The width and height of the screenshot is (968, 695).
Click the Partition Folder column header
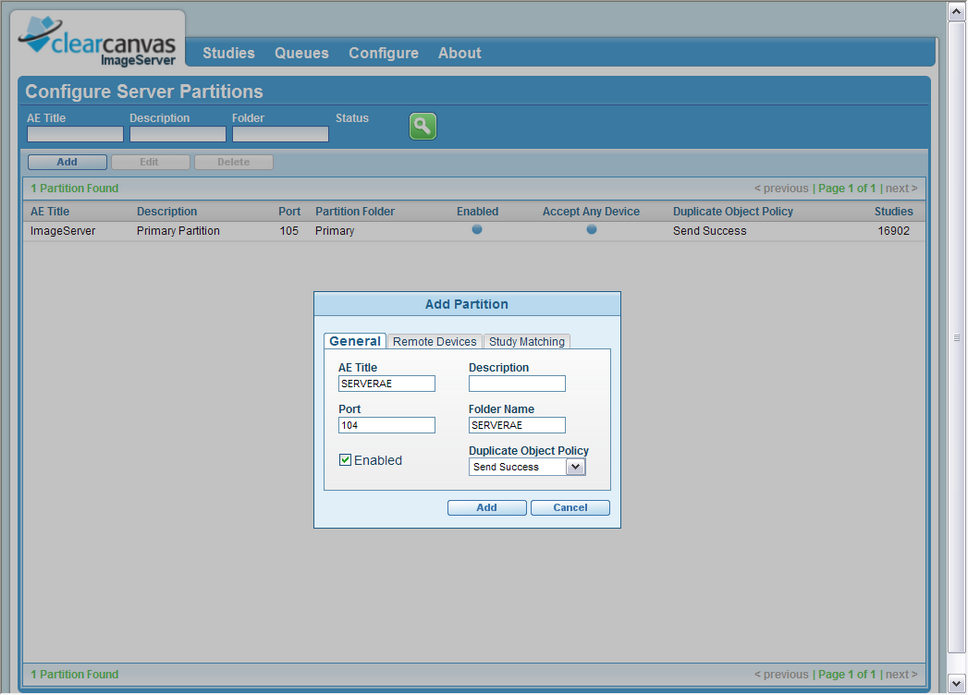click(x=355, y=211)
